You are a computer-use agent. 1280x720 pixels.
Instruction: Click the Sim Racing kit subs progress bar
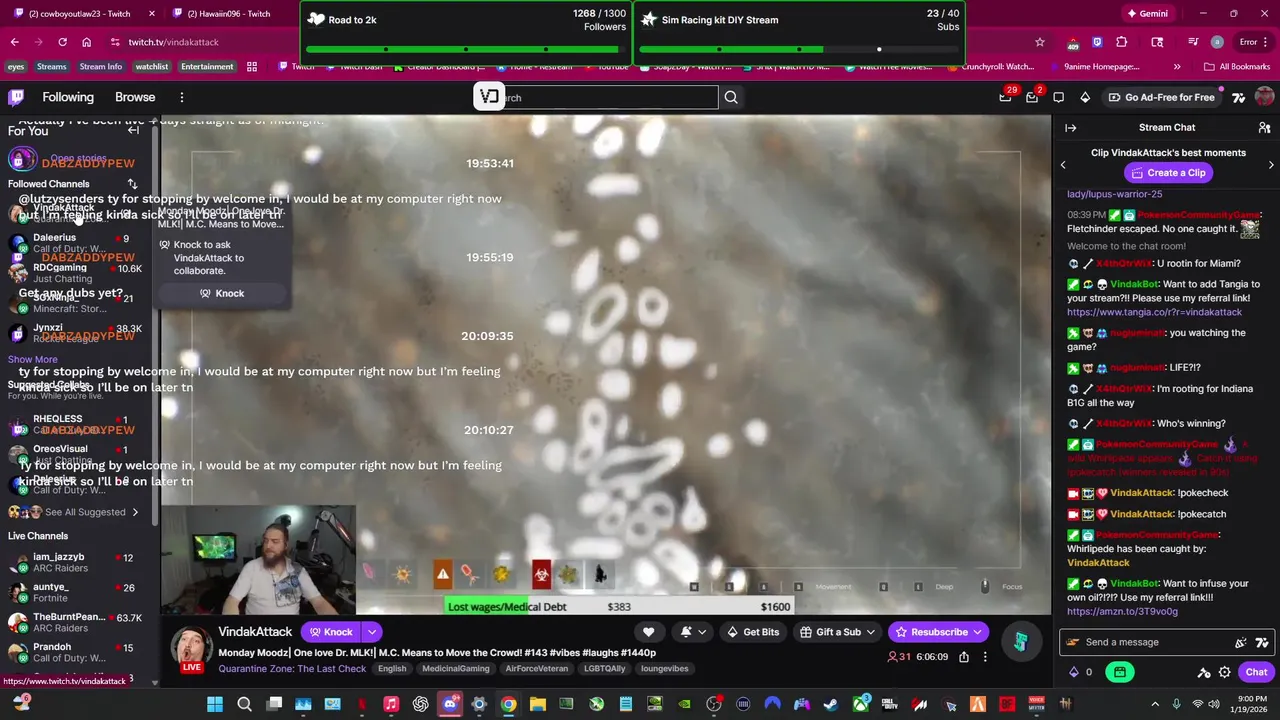coord(799,49)
